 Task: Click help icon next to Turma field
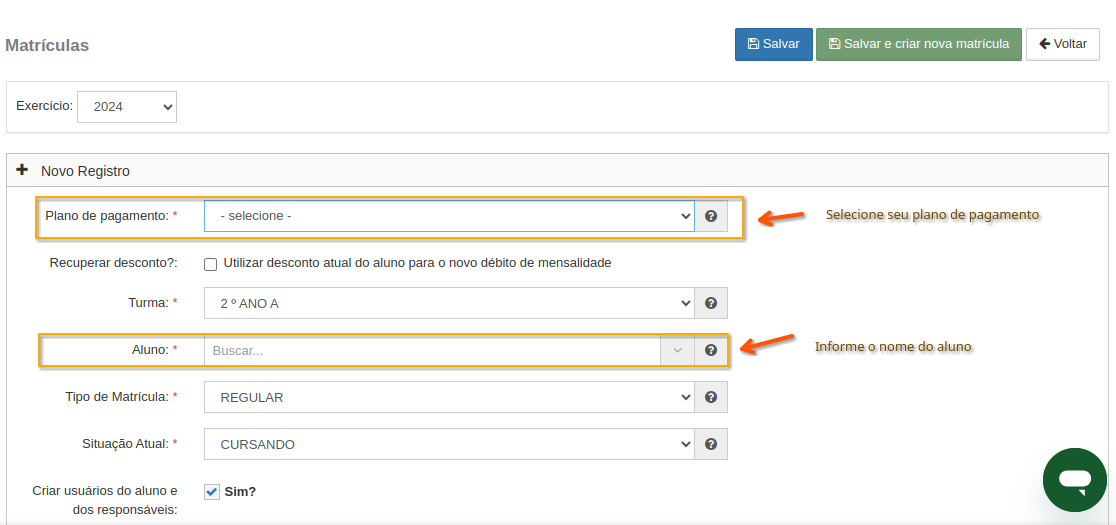coord(711,303)
